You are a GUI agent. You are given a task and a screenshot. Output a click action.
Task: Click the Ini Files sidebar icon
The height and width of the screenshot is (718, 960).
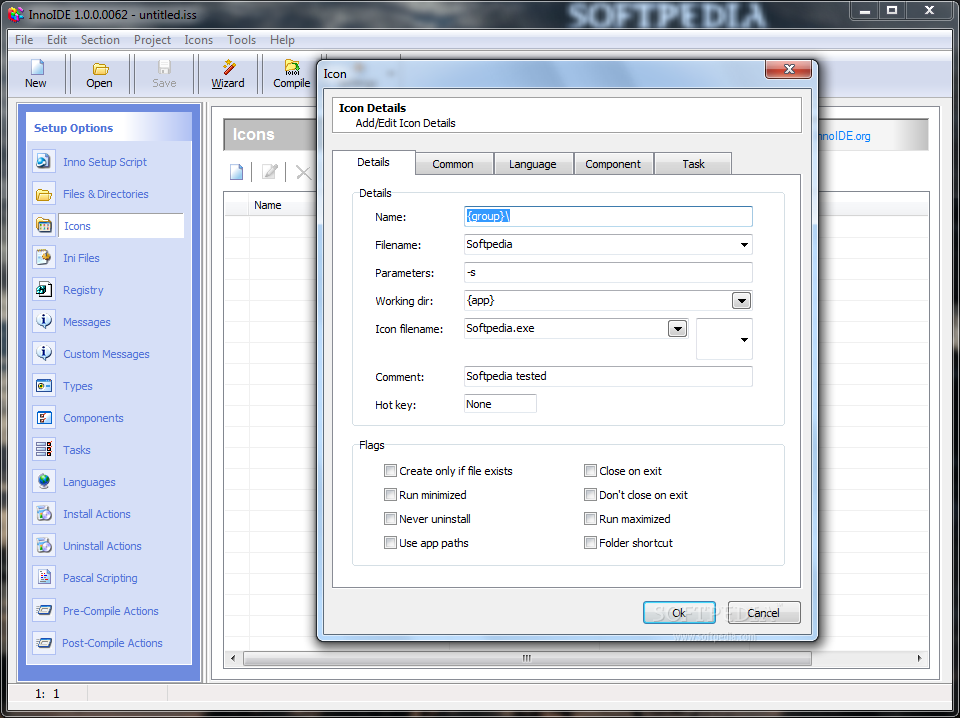pyautogui.click(x=43, y=258)
